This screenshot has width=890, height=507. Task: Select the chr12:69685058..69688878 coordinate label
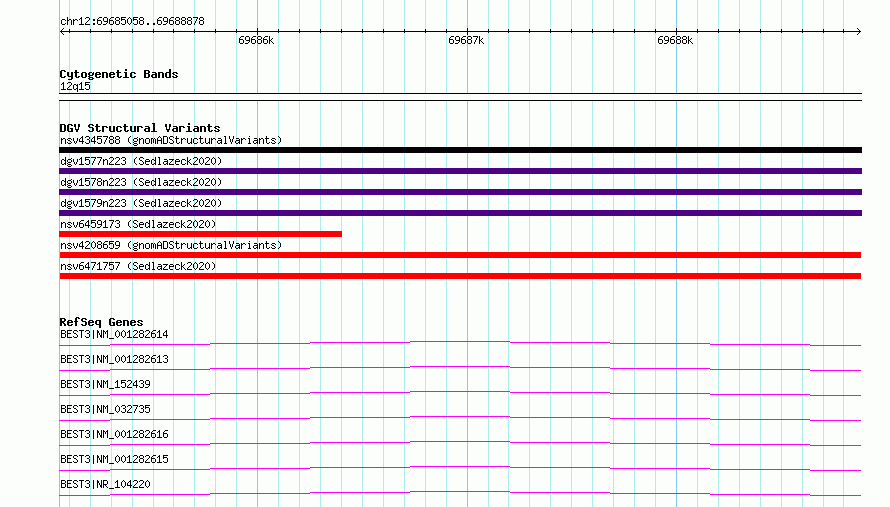tap(132, 22)
